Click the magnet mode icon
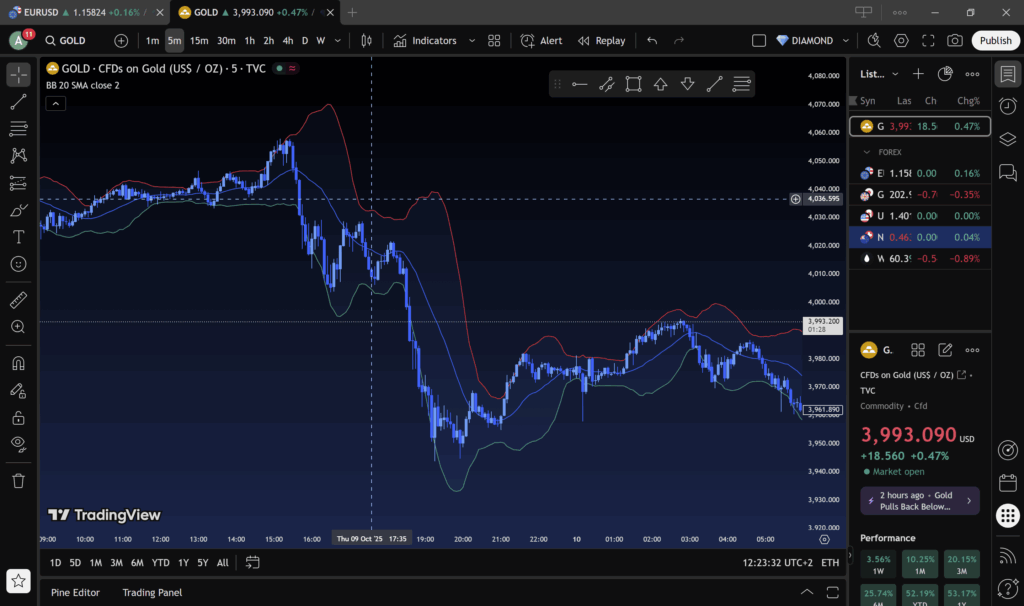The image size is (1024, 606). pos(18,364)
